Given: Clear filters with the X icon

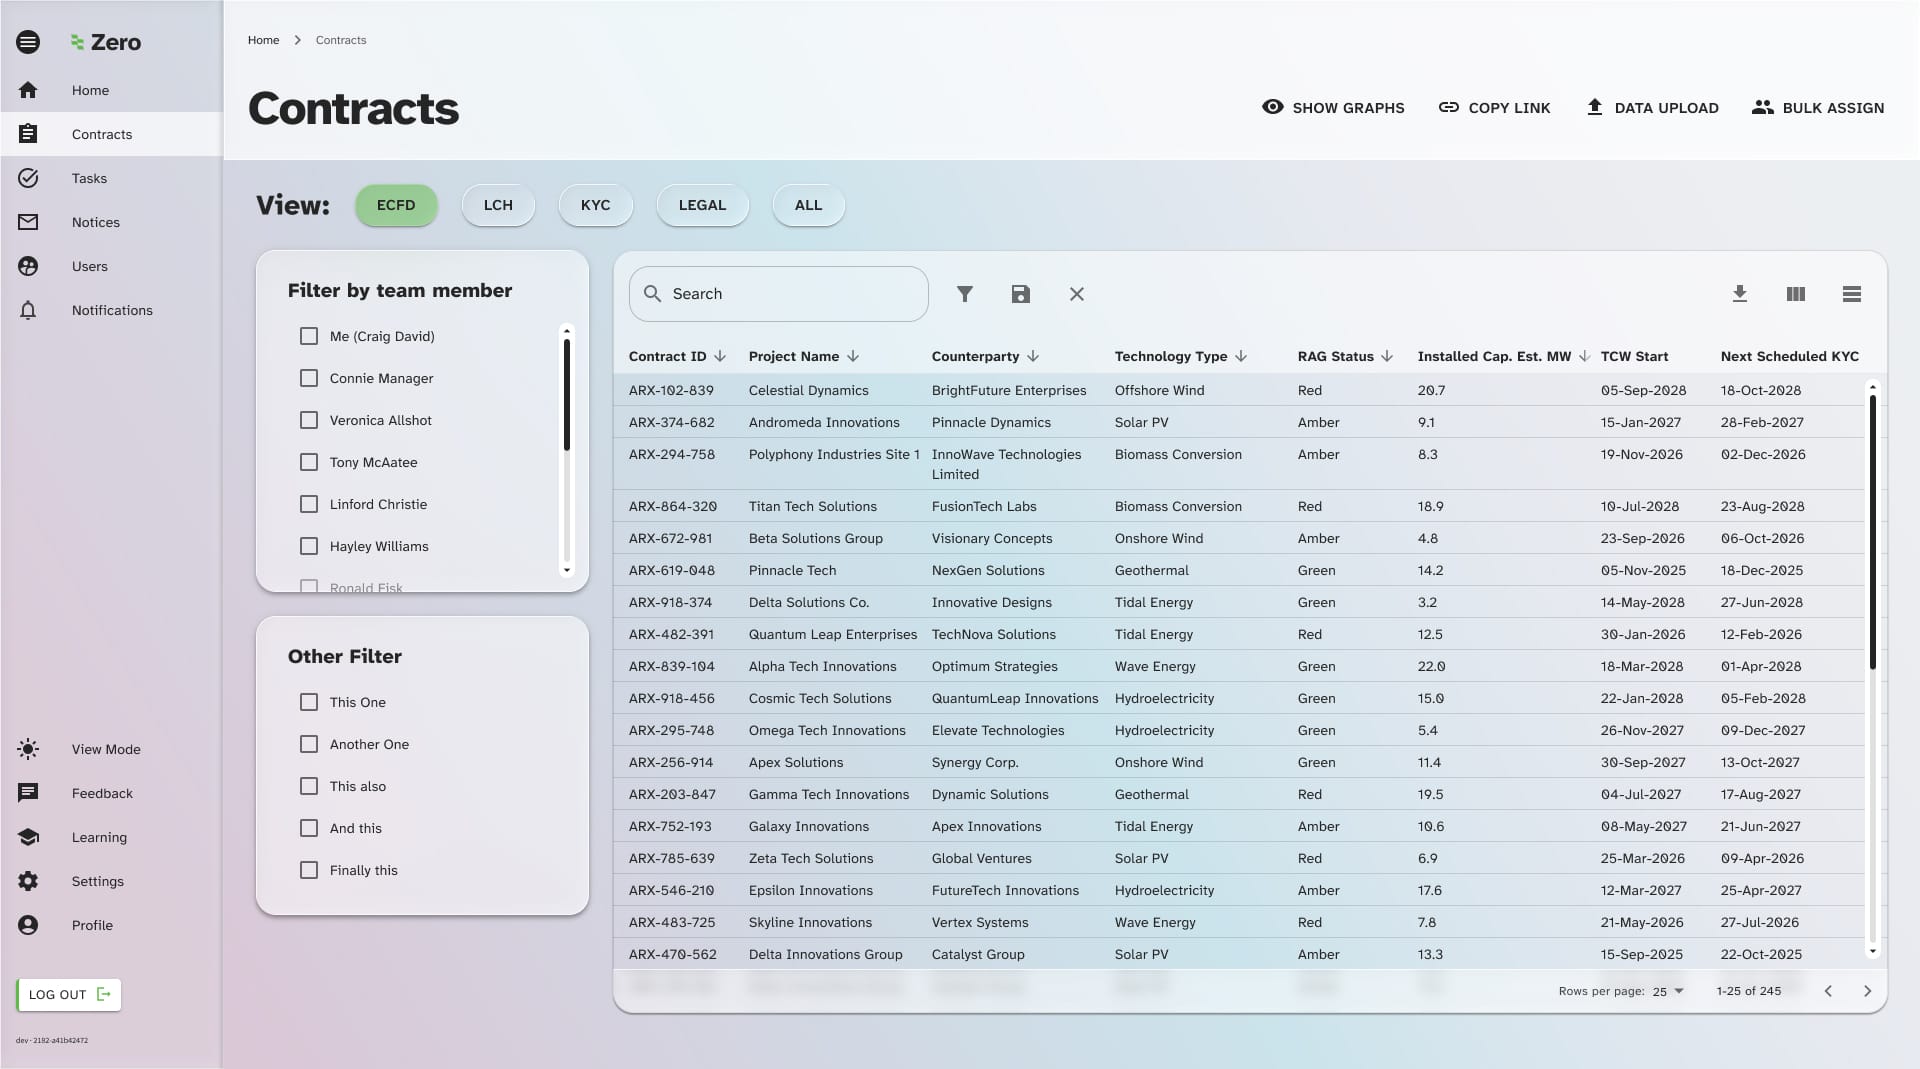Looking at the screenshot, I should (x=1076, y=294).
